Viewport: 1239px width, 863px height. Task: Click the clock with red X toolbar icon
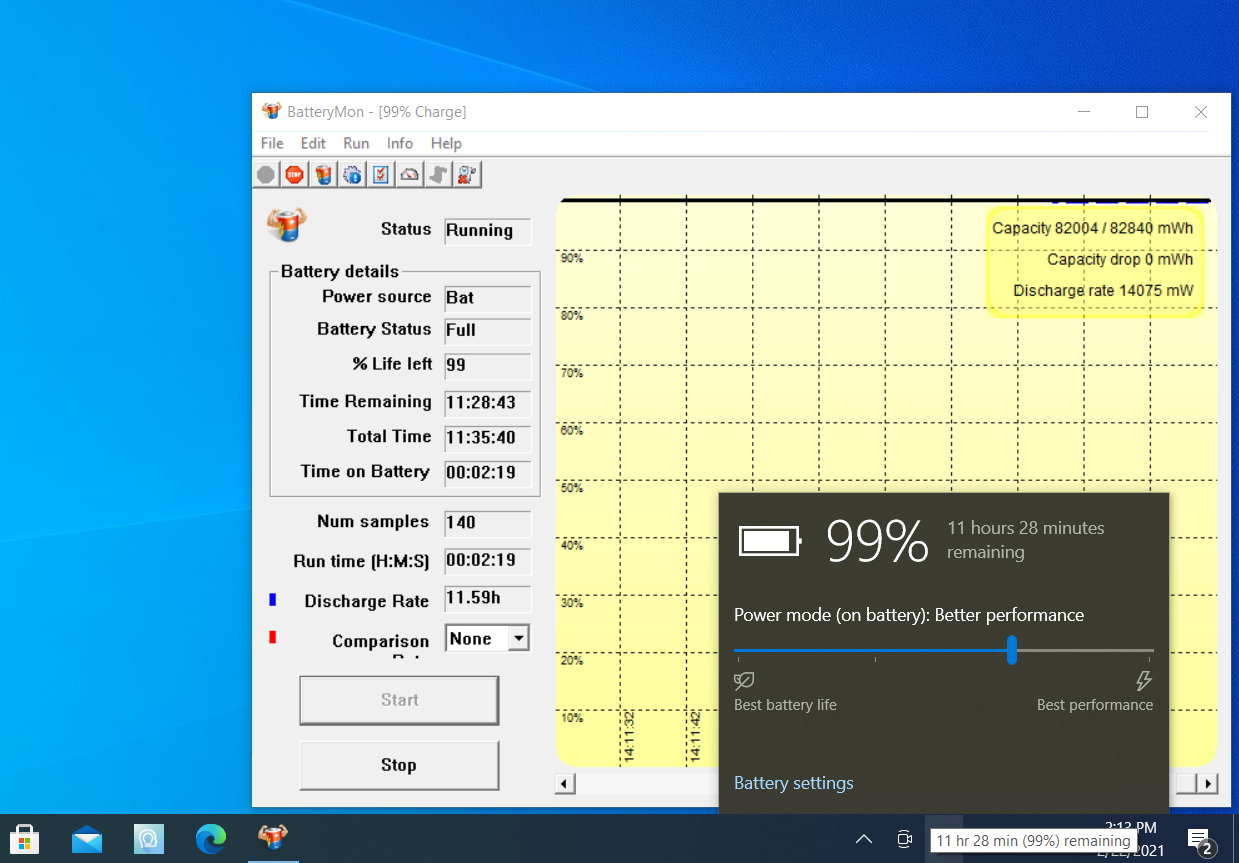(x=467, y=175)
